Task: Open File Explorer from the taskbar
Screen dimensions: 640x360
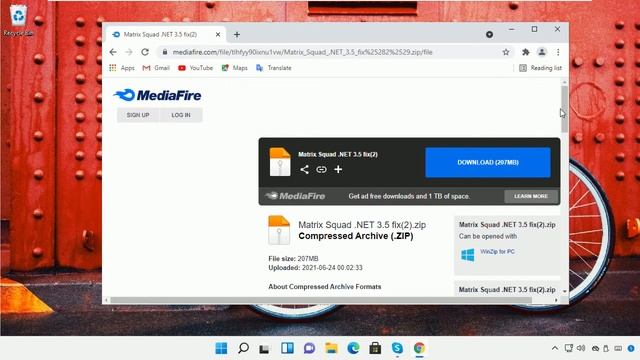Action: tap(331, 348)
